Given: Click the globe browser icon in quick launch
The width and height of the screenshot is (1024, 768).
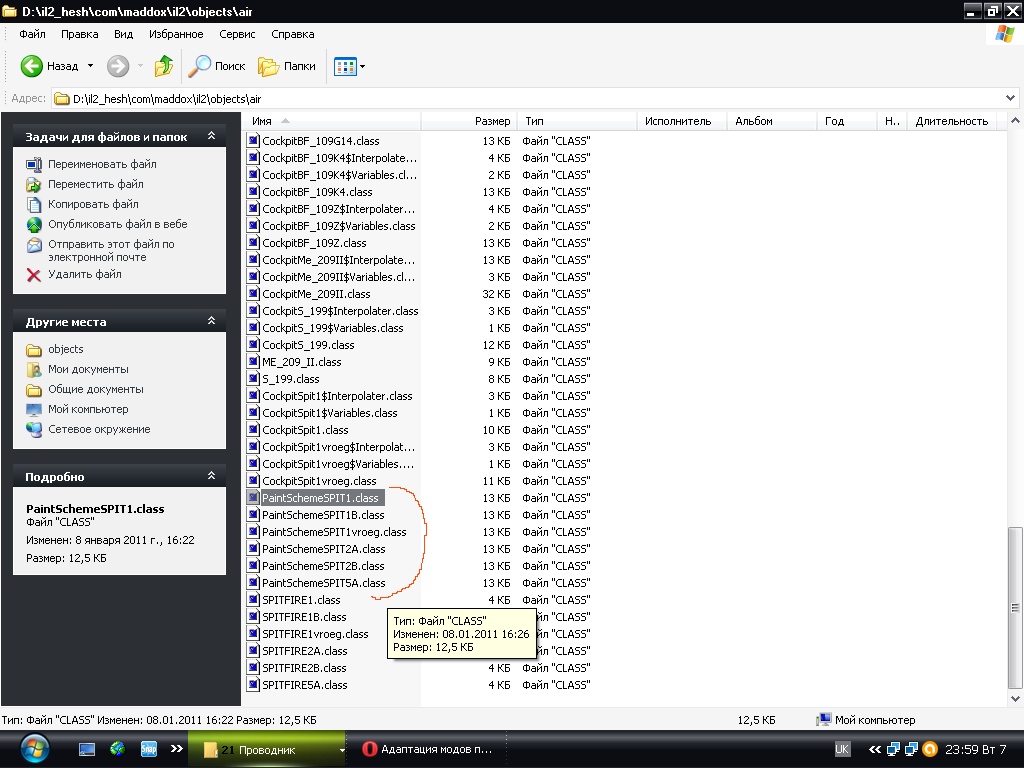Looking at the screenshot, I should 118,748.
